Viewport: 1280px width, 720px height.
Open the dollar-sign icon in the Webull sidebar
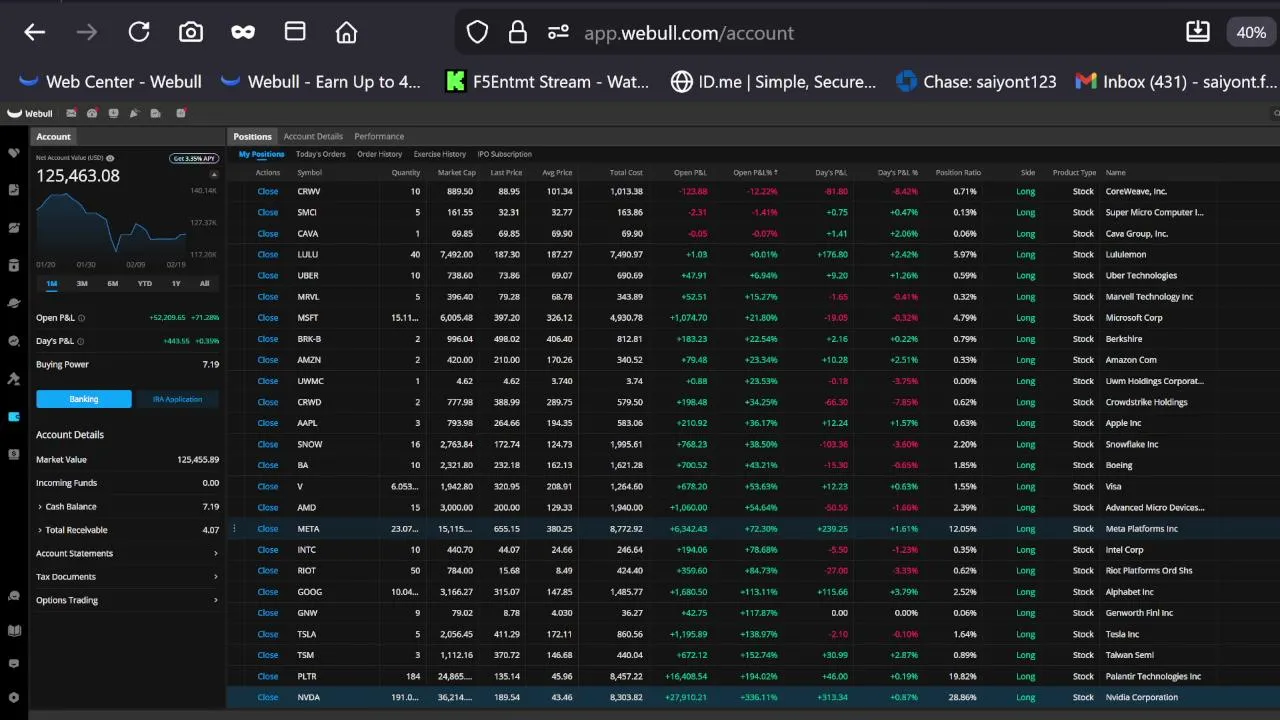pos(14,454)
